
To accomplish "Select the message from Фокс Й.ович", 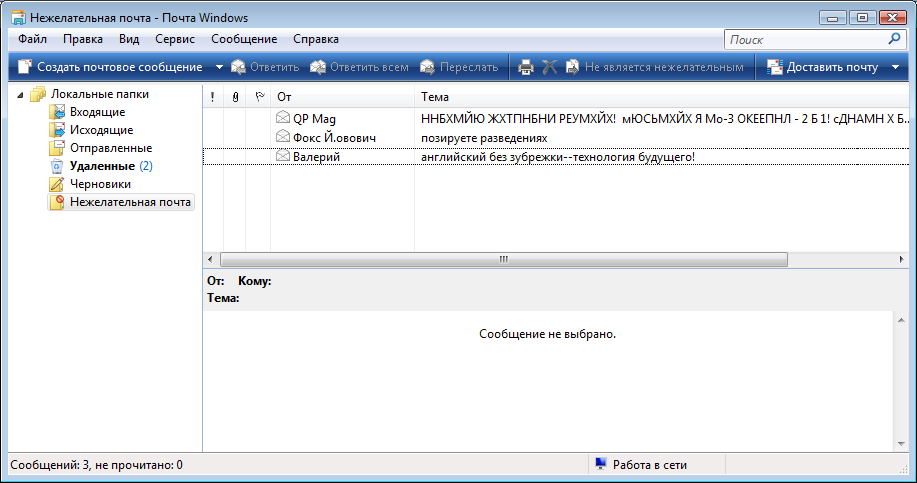I will click(556, 138).
